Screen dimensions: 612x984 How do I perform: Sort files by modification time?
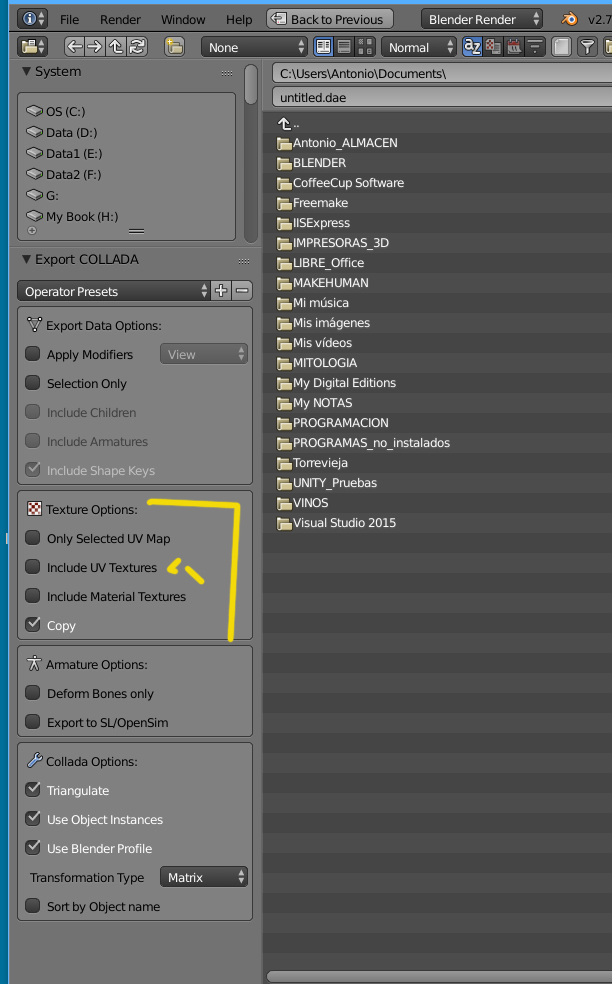coord(513,46)
